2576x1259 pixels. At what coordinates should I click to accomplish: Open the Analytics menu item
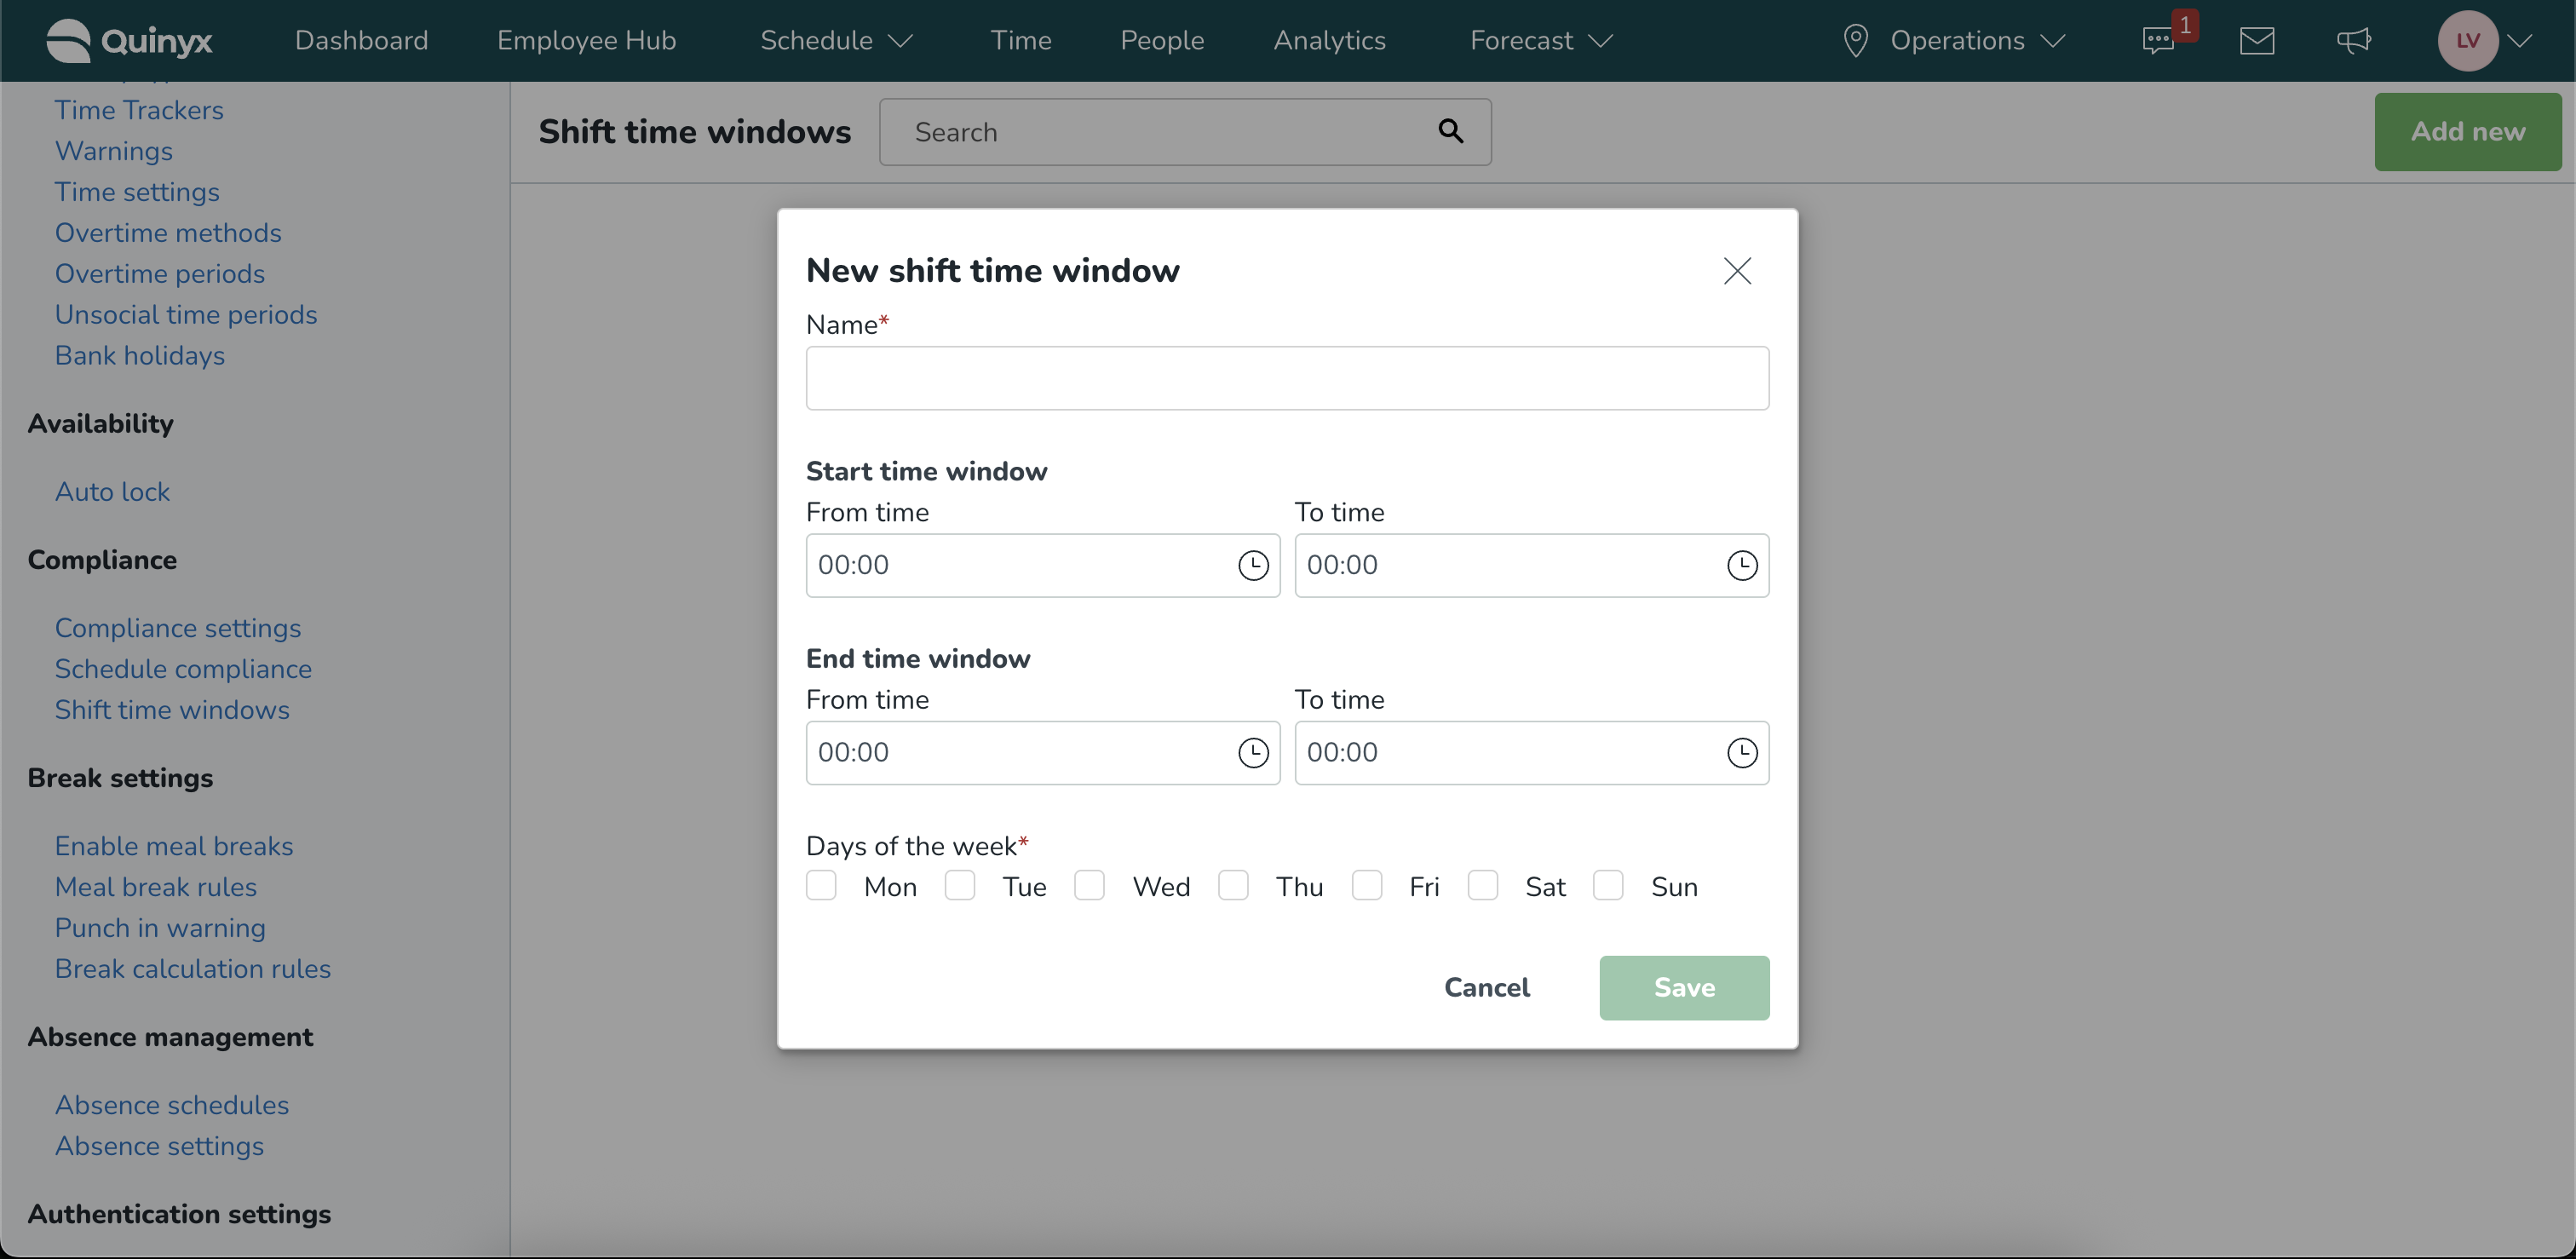pos(1329,41)
